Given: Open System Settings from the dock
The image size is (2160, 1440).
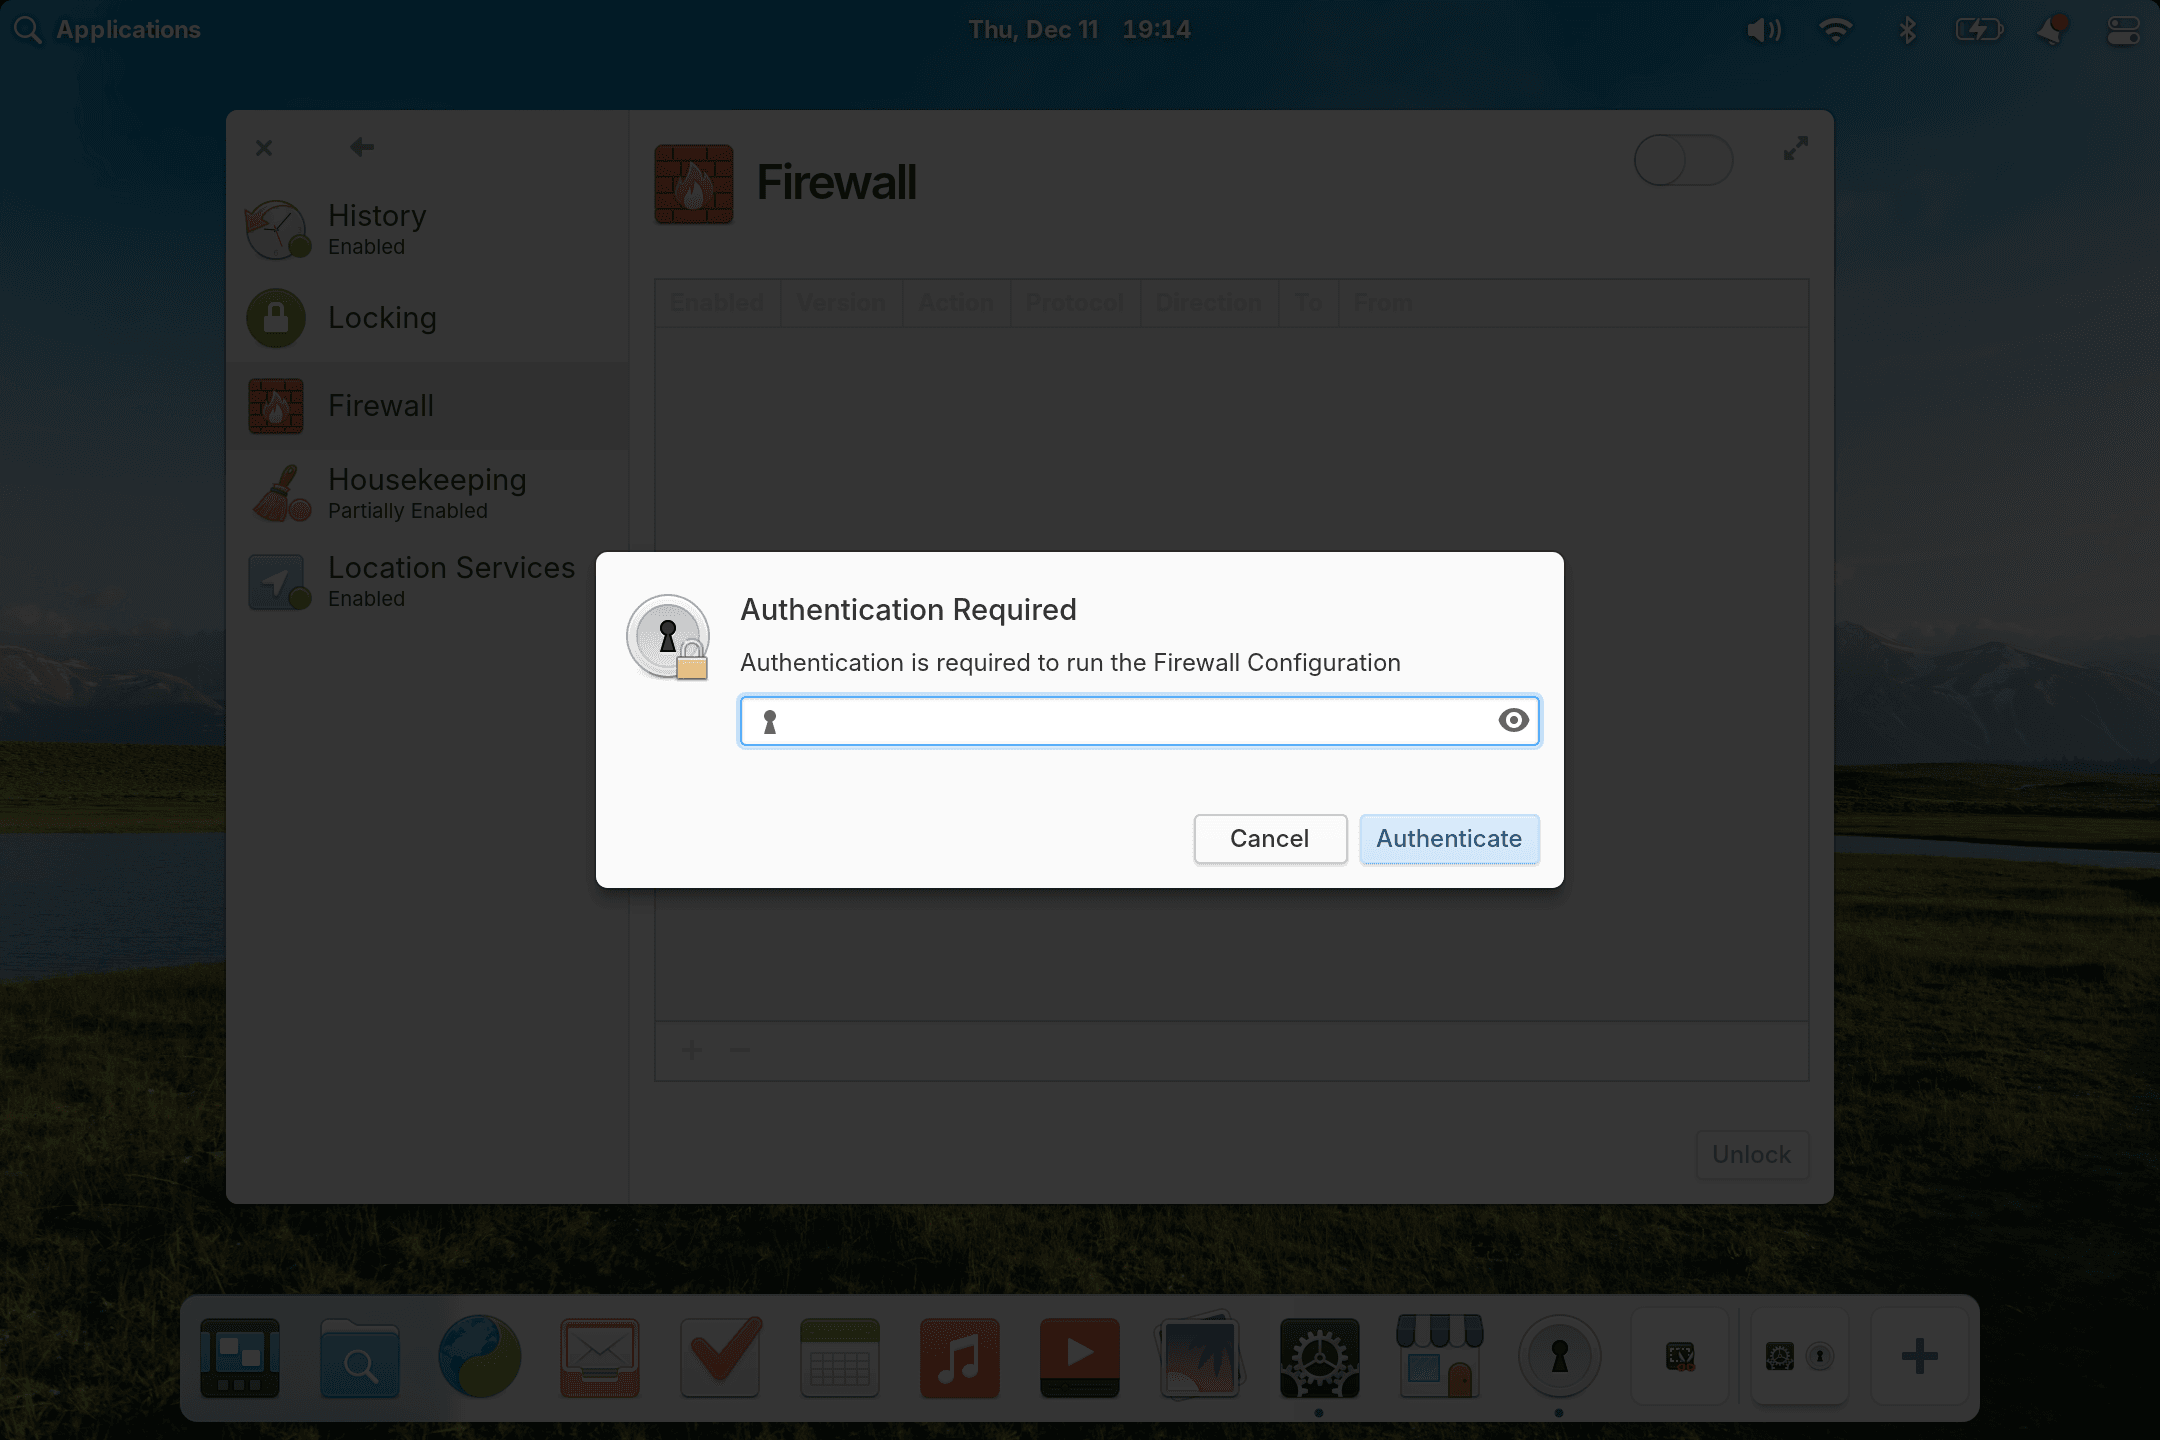Looking at the screenshot, I should [1319, 1357].
